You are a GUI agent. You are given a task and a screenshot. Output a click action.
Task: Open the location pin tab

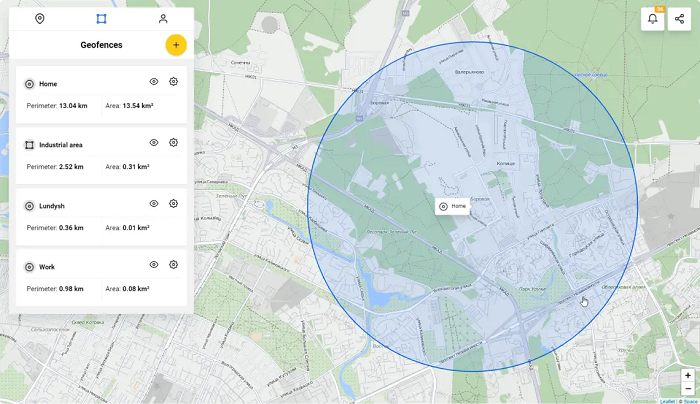pos(39,19)
